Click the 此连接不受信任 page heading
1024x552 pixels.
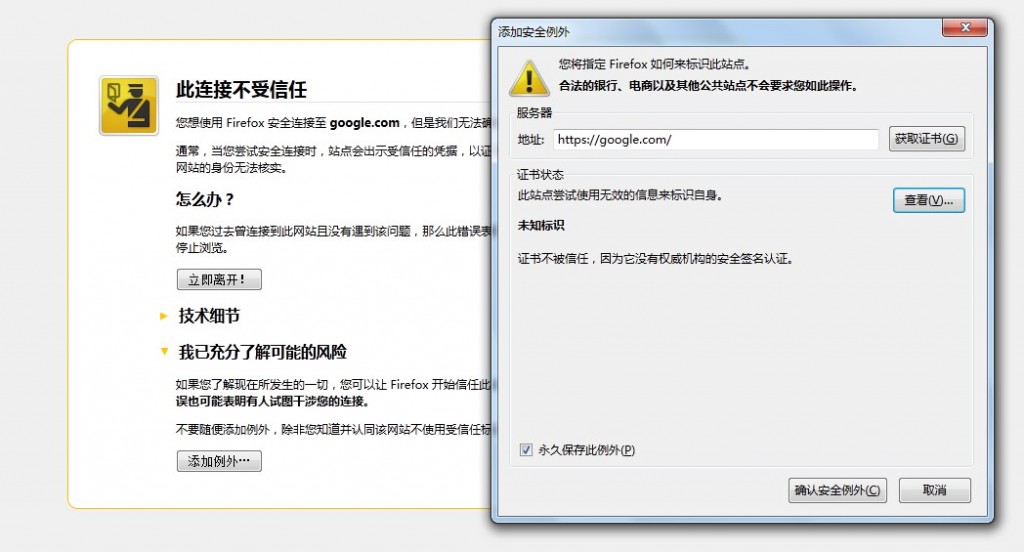(241, 90)
